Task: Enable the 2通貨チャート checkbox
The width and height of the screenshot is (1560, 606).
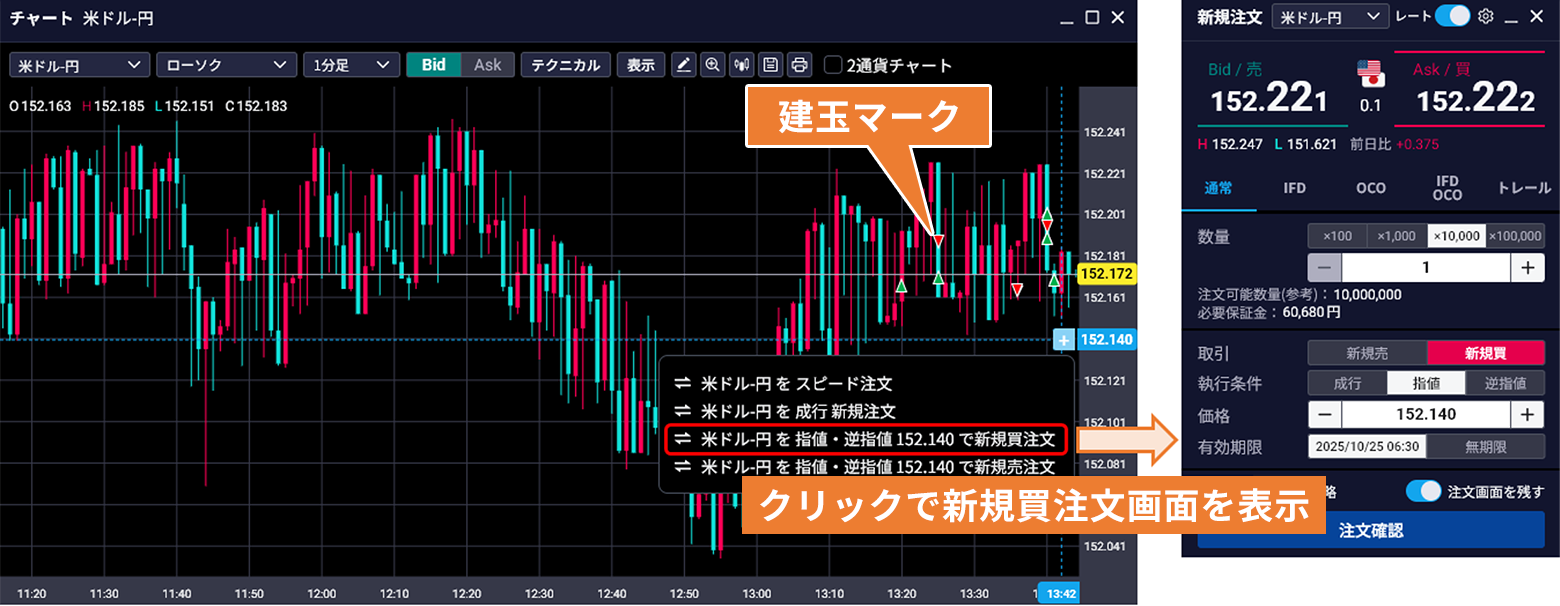Action: (x=833, y=65)
